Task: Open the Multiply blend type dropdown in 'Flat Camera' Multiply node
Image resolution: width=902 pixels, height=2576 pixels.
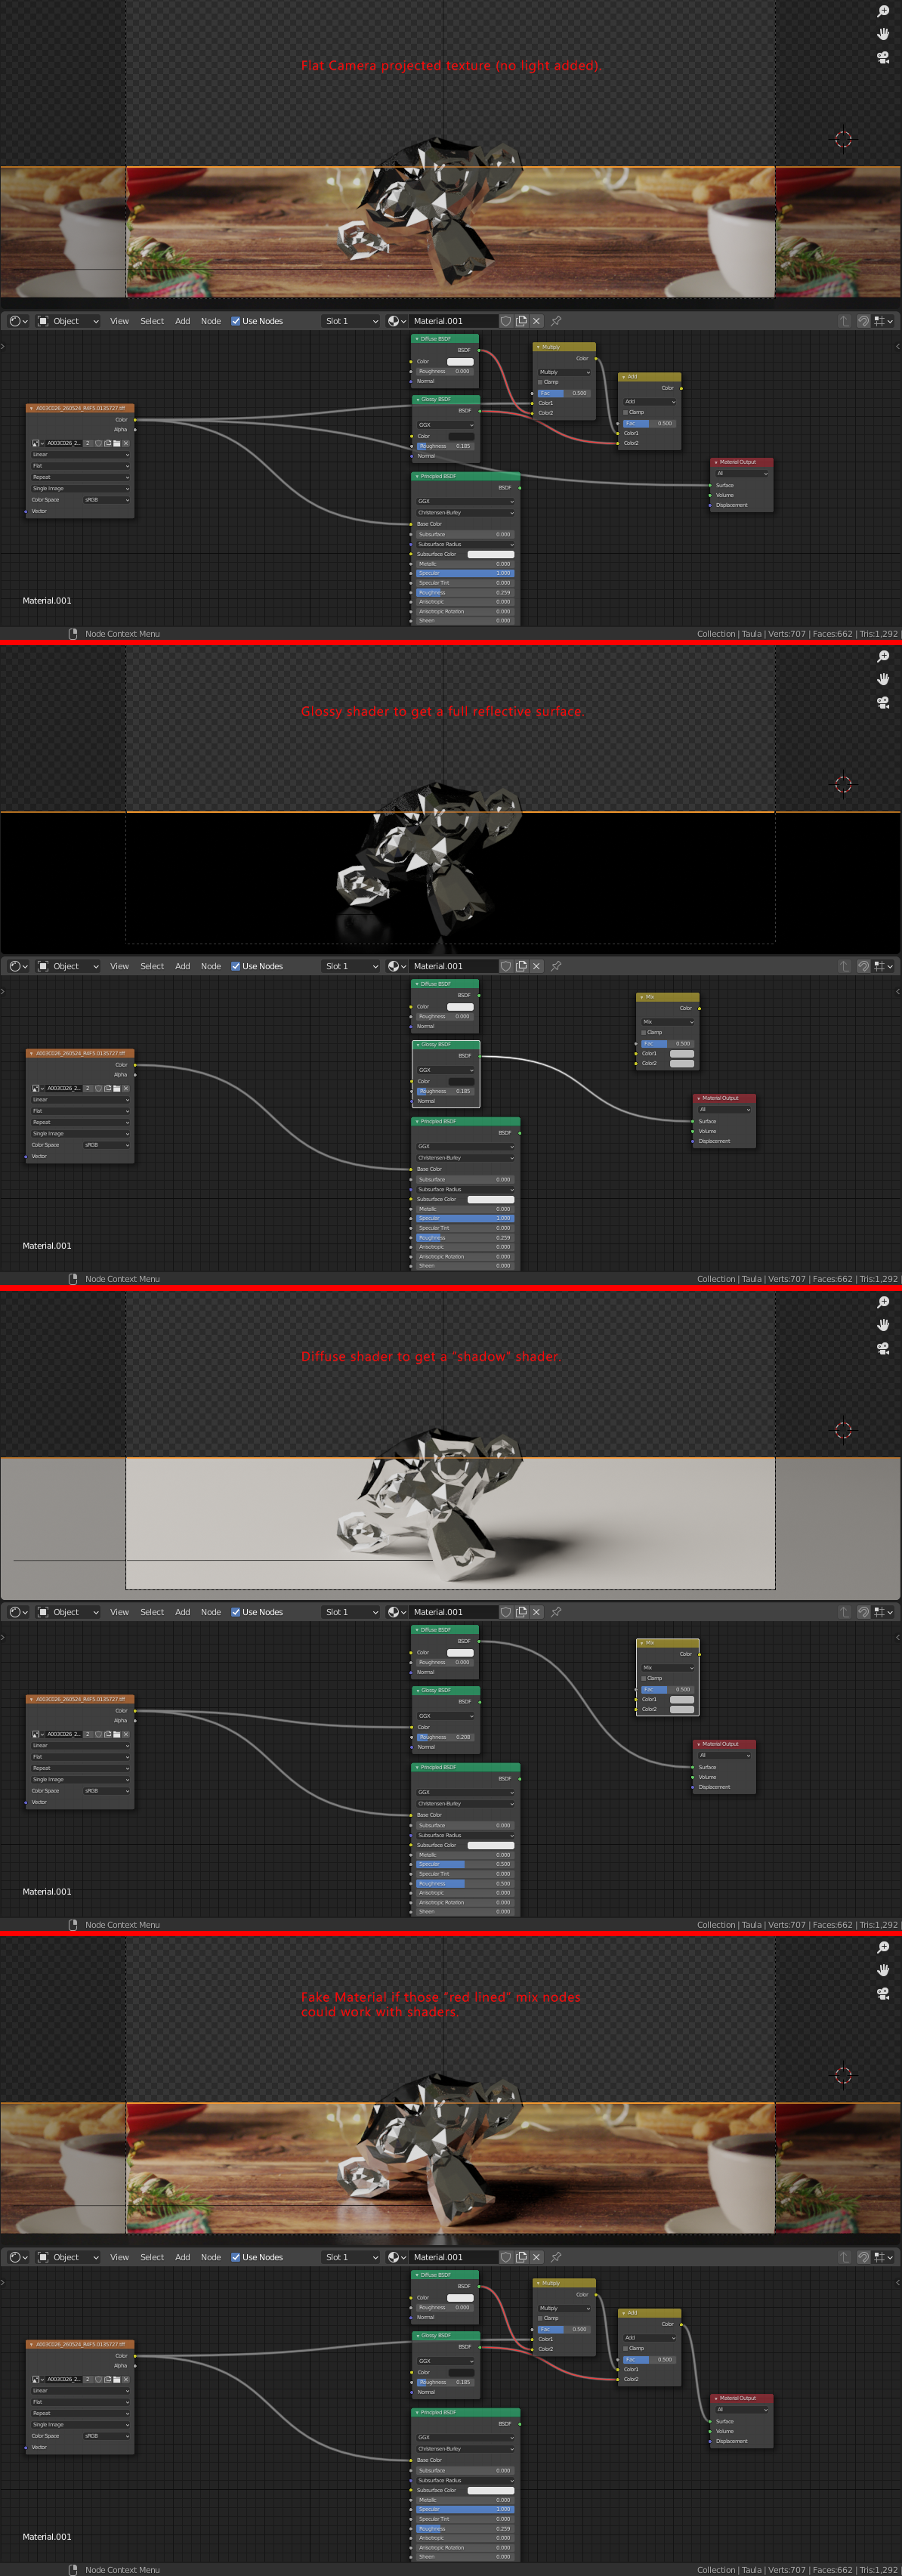Action: pos(564,372)
